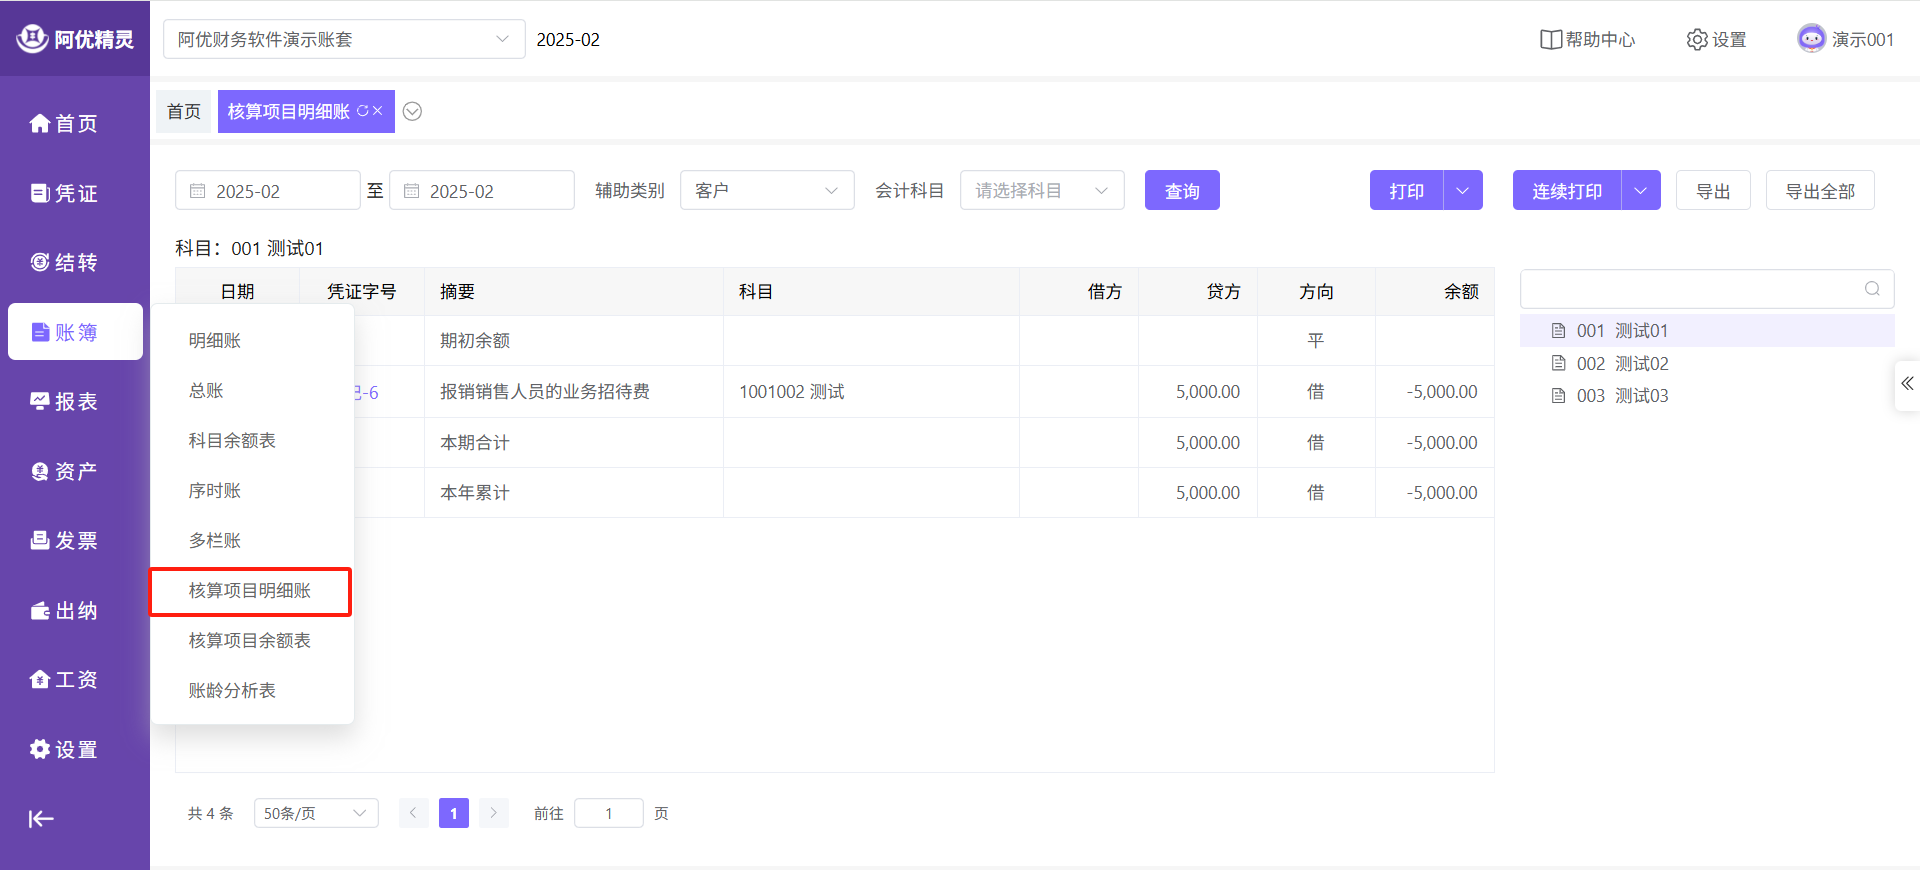
Task: Click the search magnifier icon in right panel
Action: (1872, 289)
